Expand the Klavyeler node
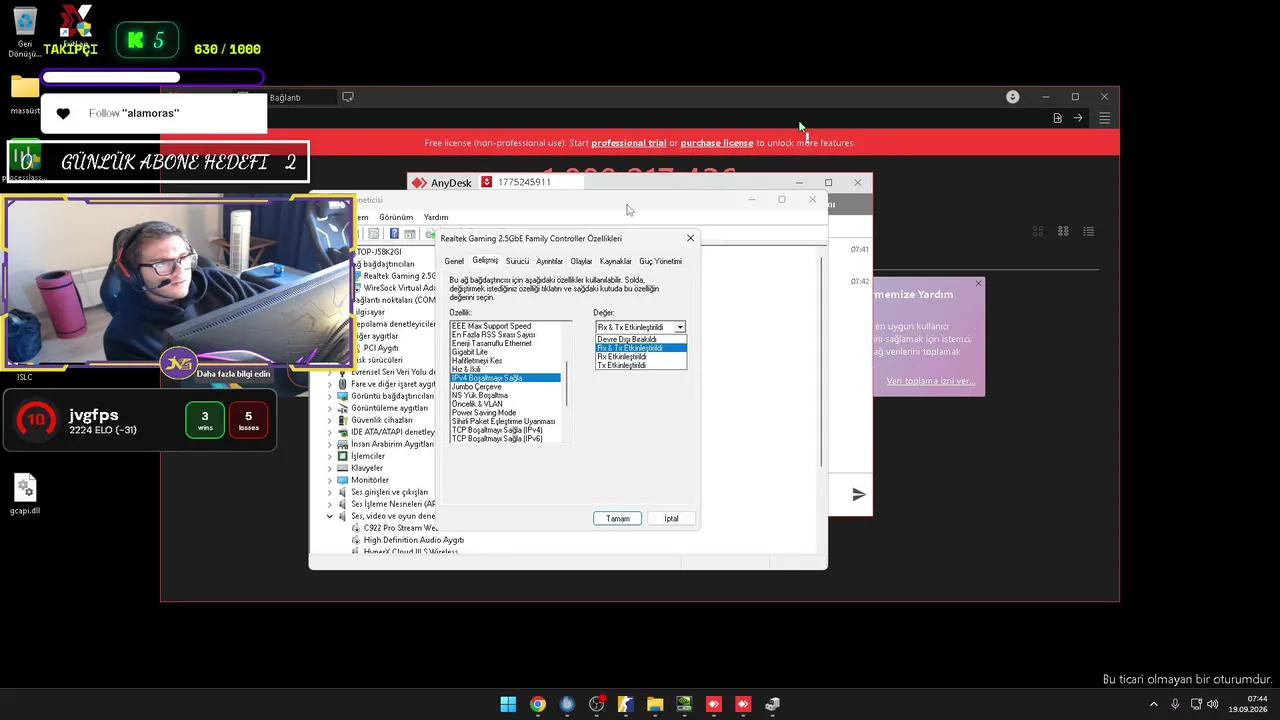 330,468
